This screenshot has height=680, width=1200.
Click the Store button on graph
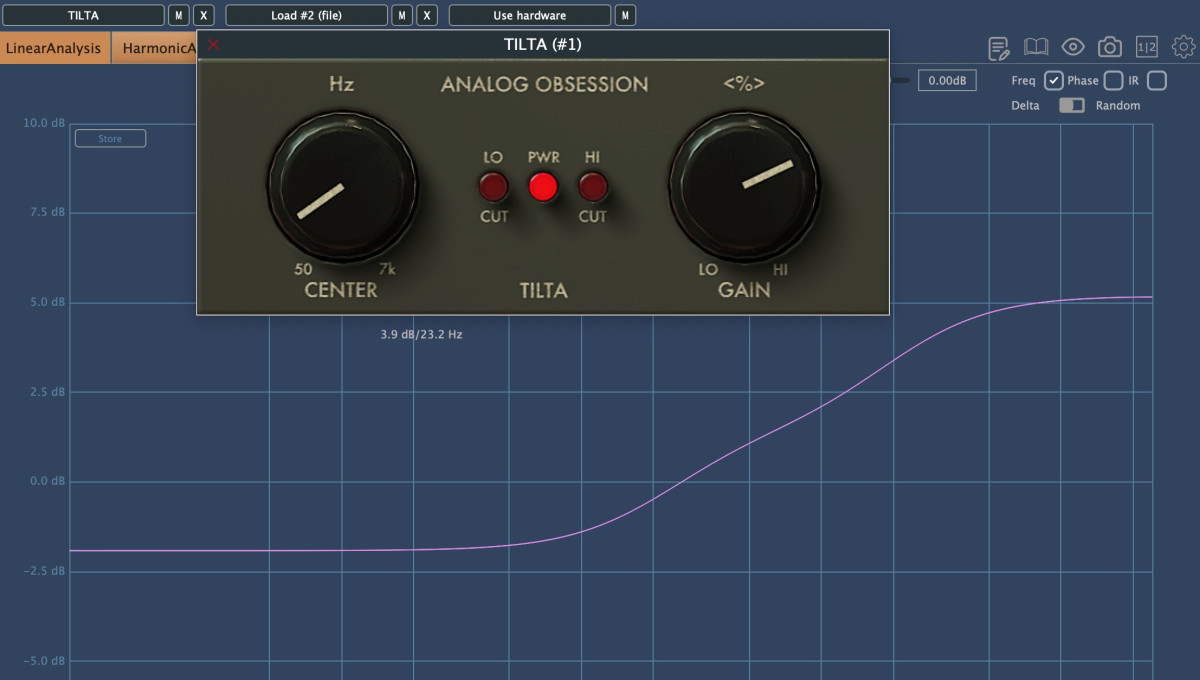pyautogui.click(x=110, y=139)
